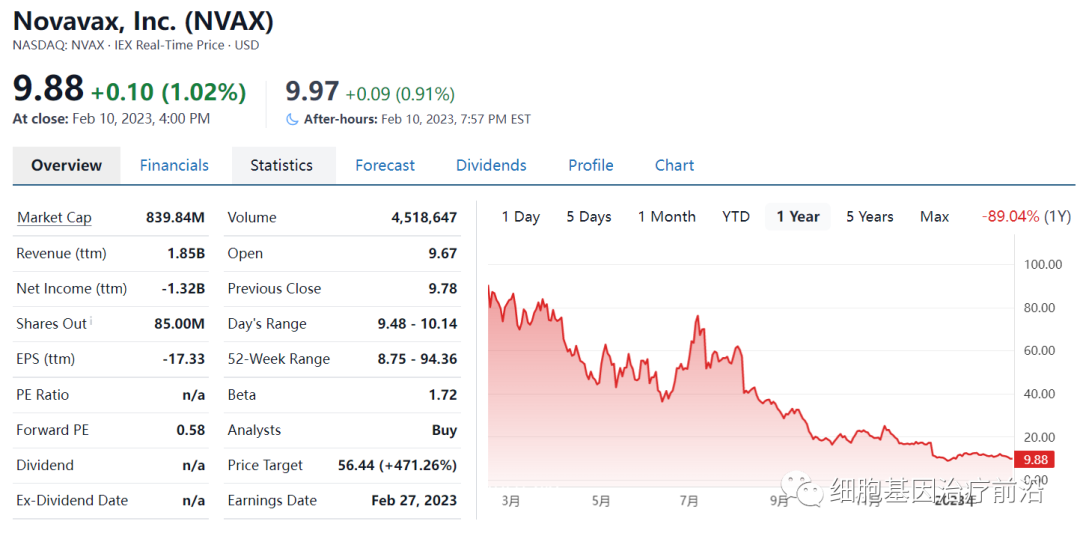This screenshot has height=539, width=1080.
Task: Open the Overview tab
Action: [66, 165]
